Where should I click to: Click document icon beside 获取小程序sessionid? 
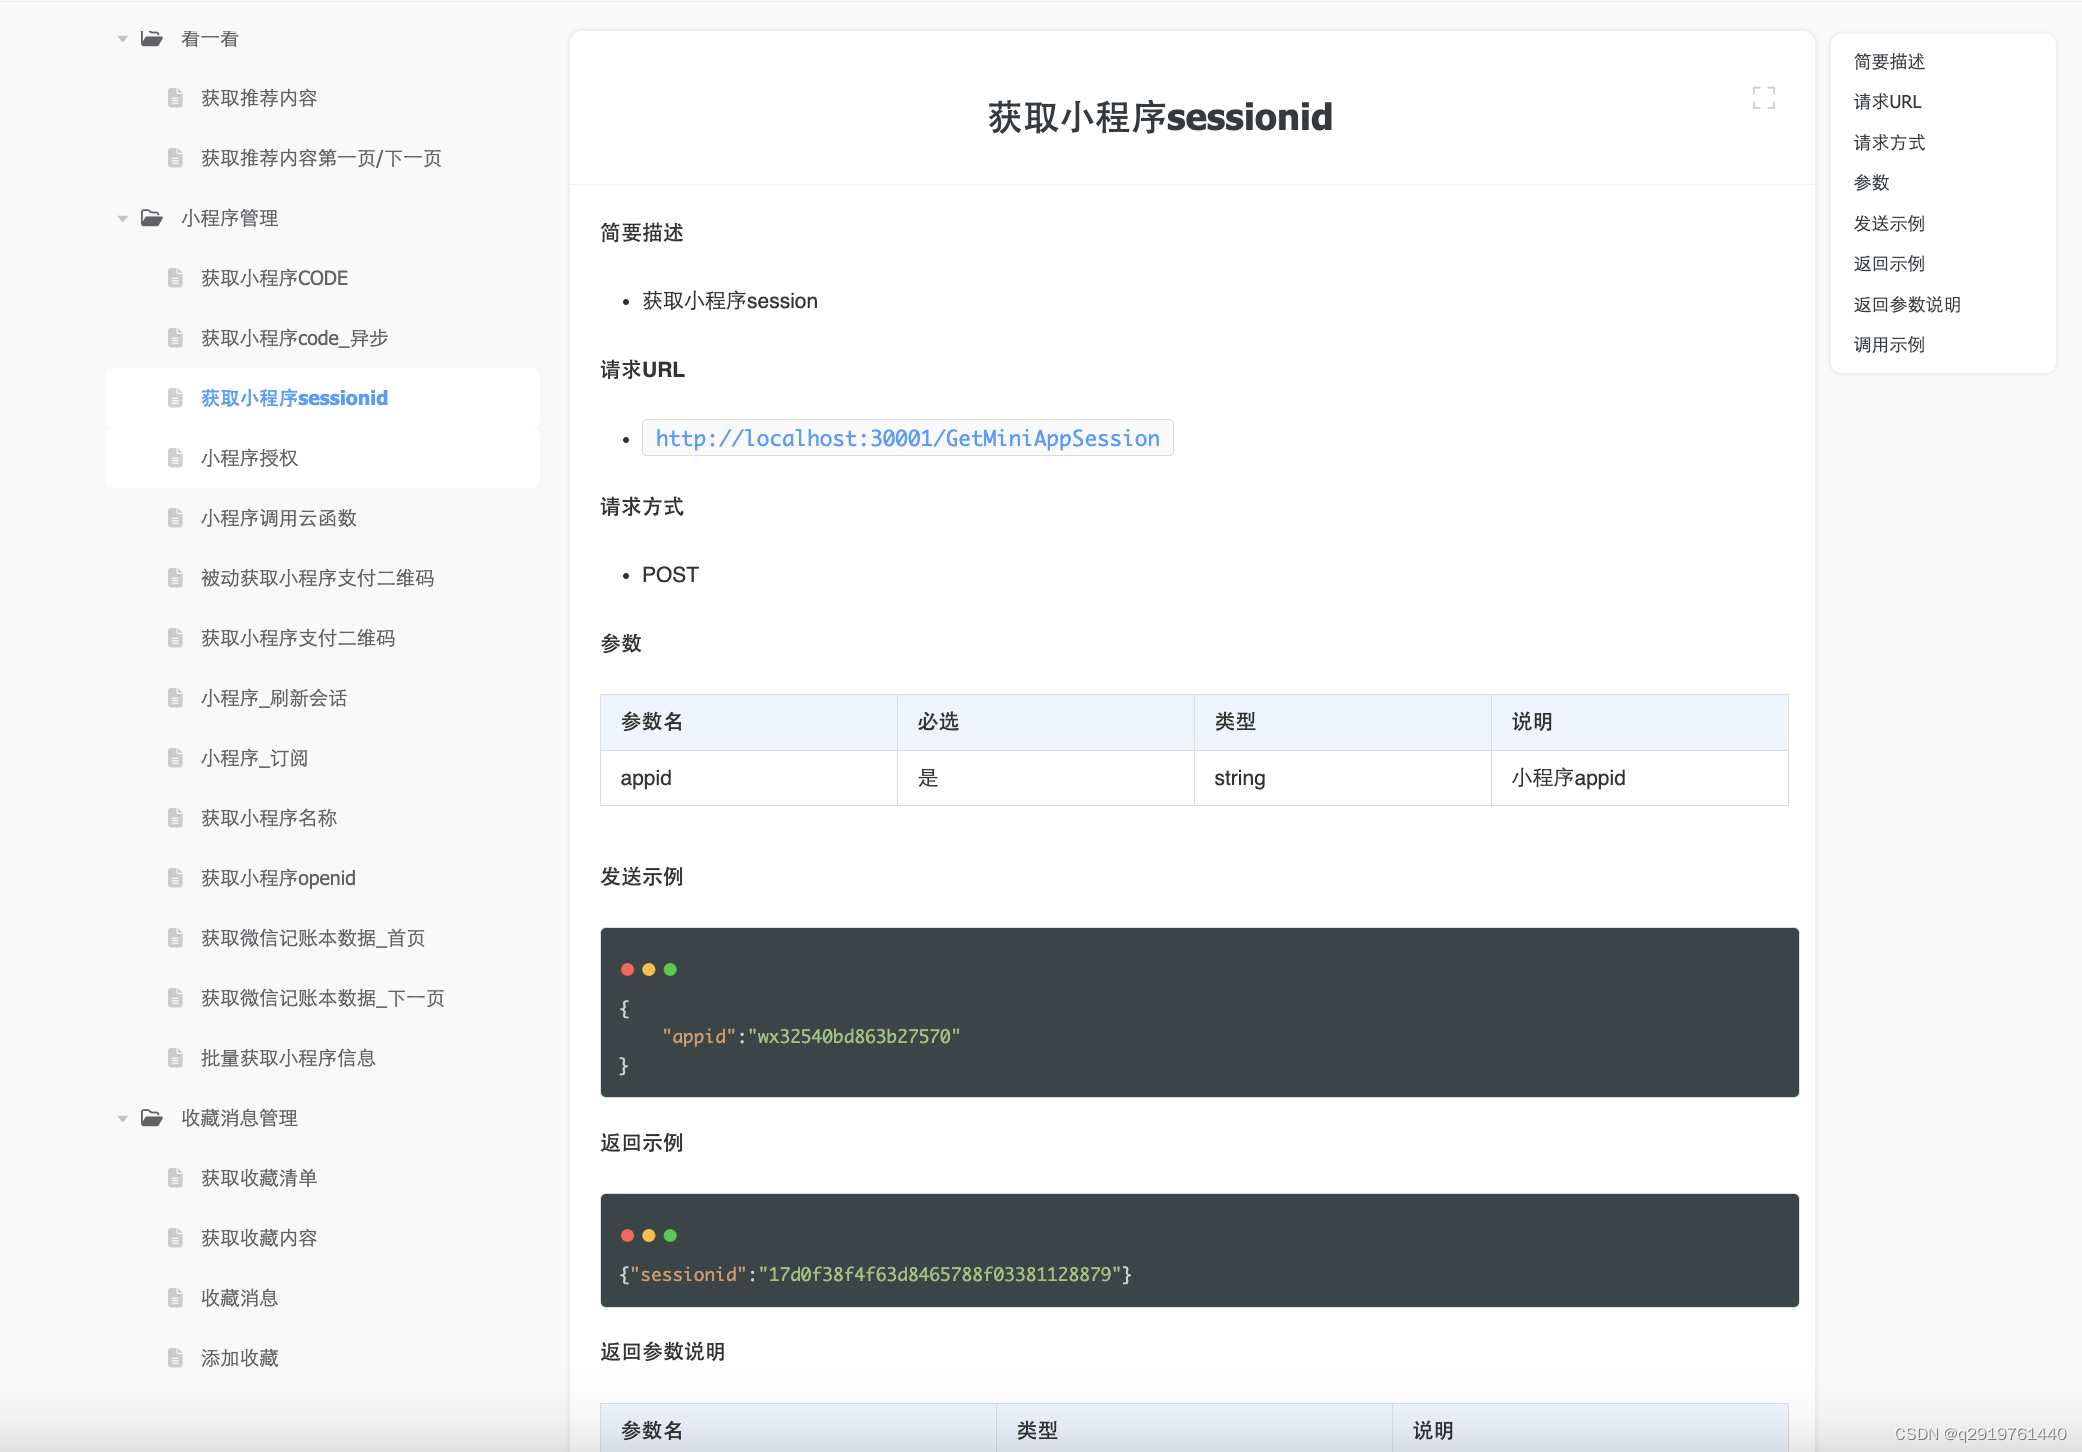(175, 398)
